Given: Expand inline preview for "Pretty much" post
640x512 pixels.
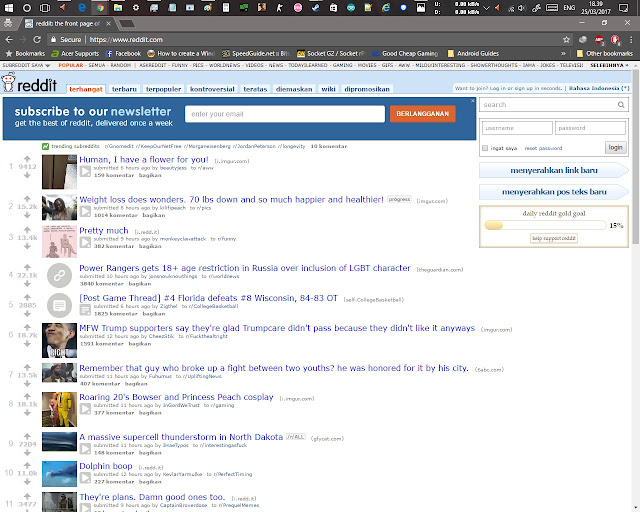Looking at the screenshot, I should [x=85, y=242].
